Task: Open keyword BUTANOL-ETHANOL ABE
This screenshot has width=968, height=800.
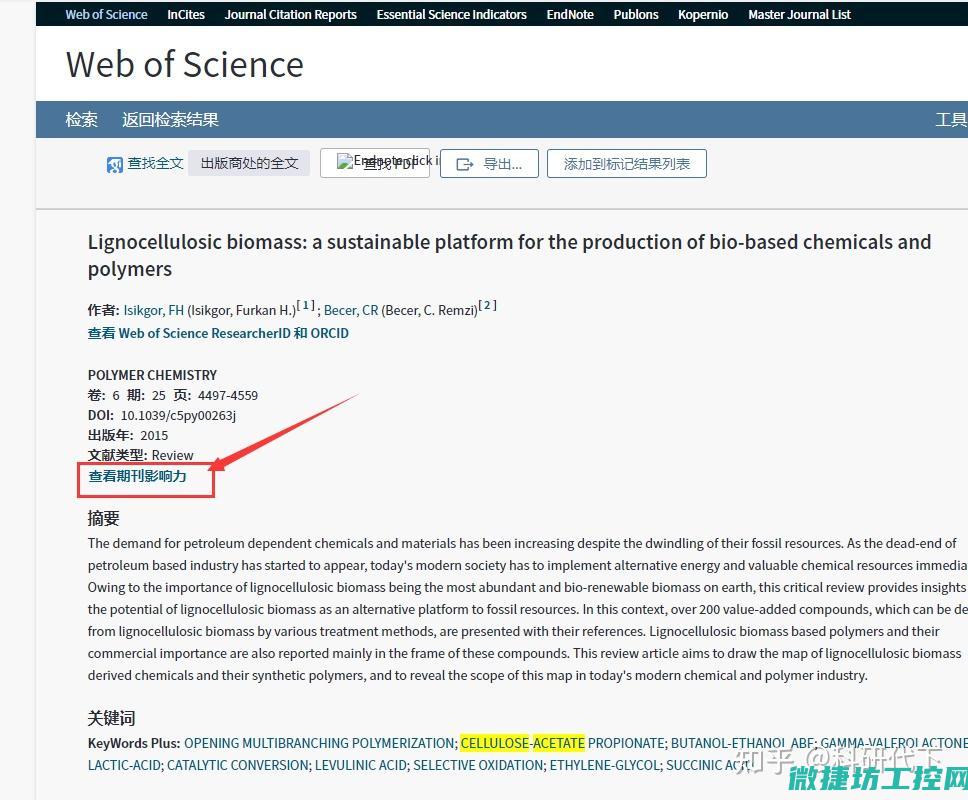Action: coord(743,743)
